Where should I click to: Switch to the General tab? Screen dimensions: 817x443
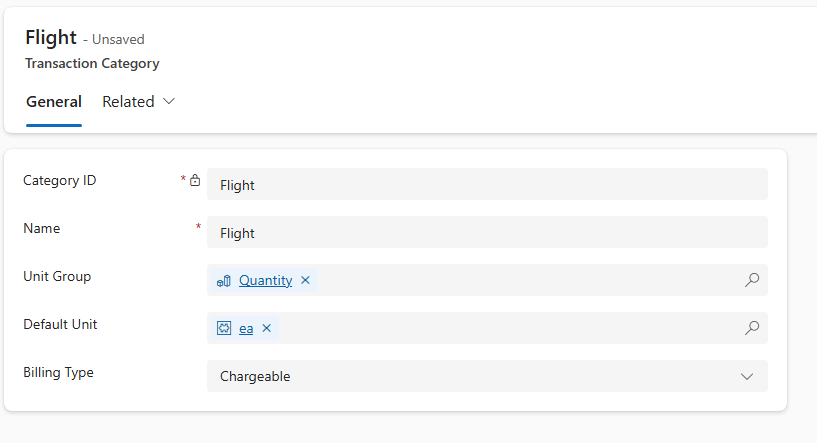click(54, 102)
